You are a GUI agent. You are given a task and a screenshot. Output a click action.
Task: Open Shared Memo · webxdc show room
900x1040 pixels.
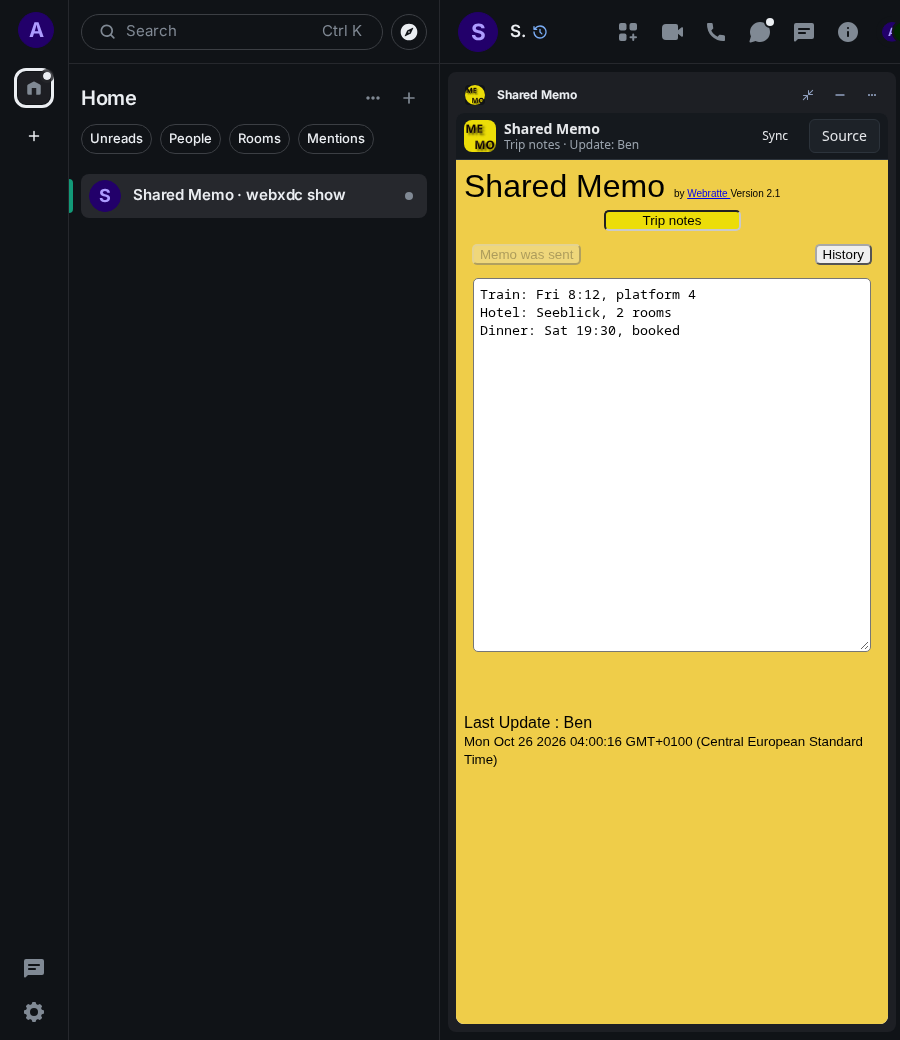tap(253, 196)
